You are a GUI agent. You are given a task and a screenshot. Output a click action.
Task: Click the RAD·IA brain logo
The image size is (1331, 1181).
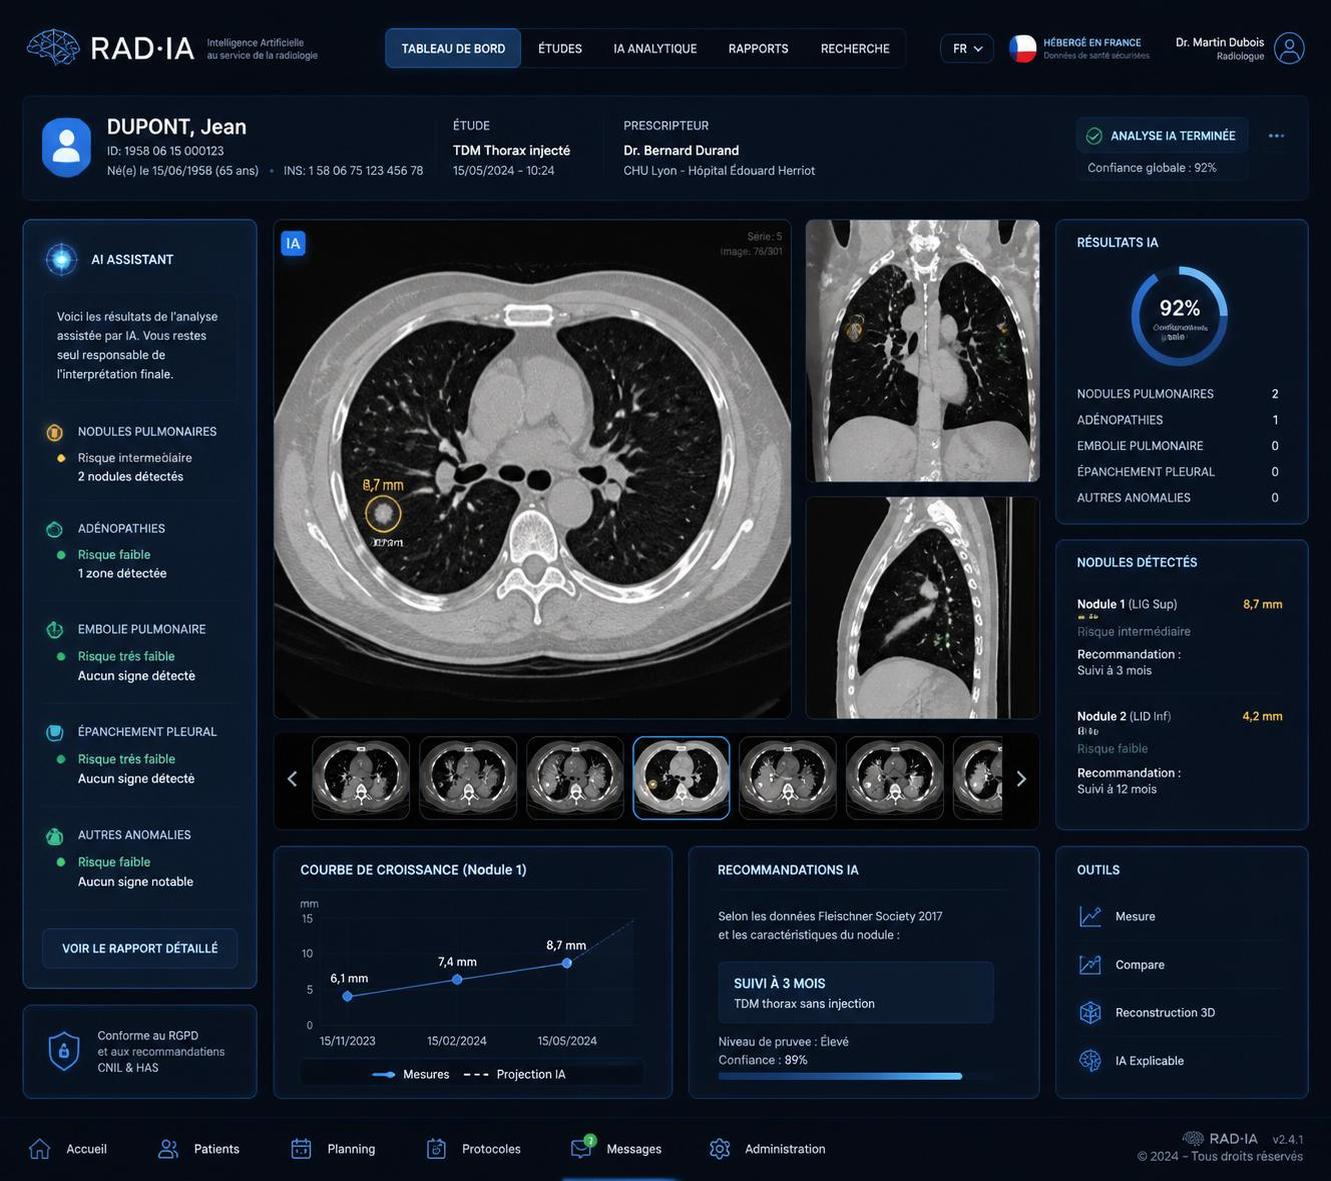pos(53,47)
